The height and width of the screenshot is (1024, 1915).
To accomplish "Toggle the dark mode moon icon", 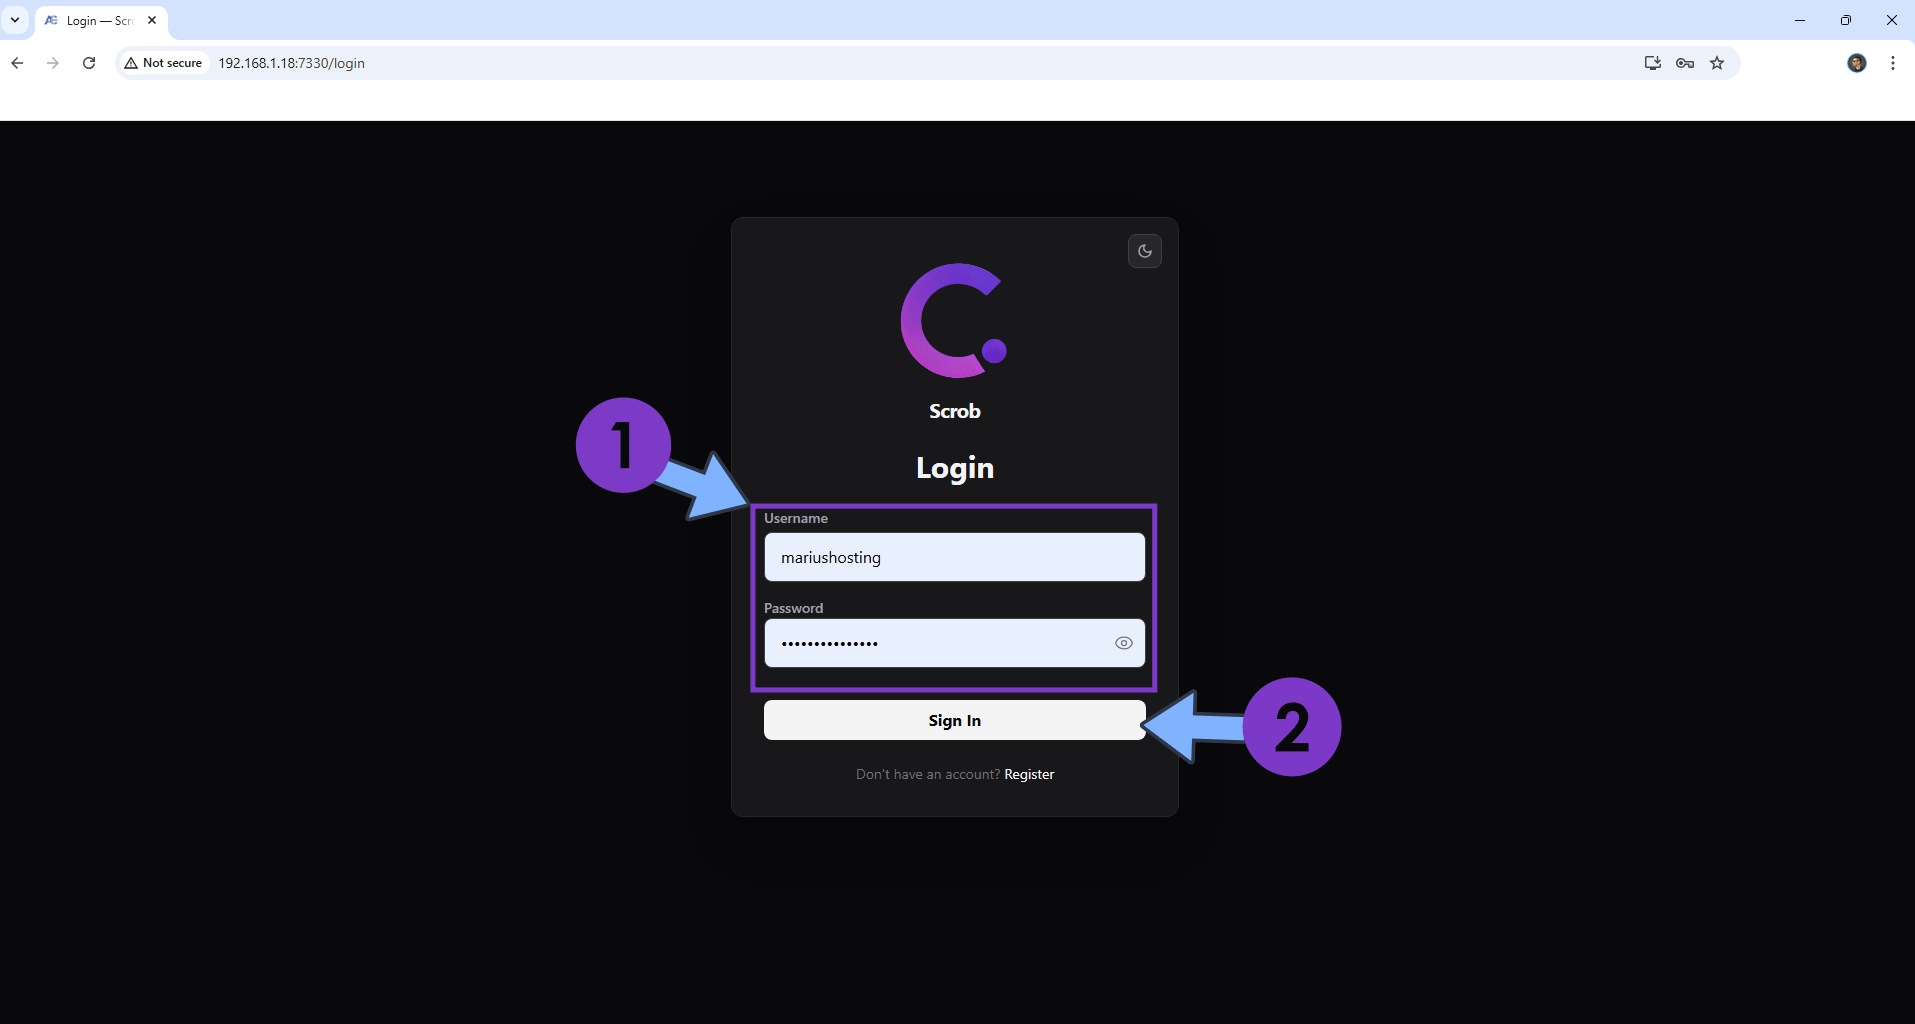I will pyautogui.click(x=1144, y=251).
